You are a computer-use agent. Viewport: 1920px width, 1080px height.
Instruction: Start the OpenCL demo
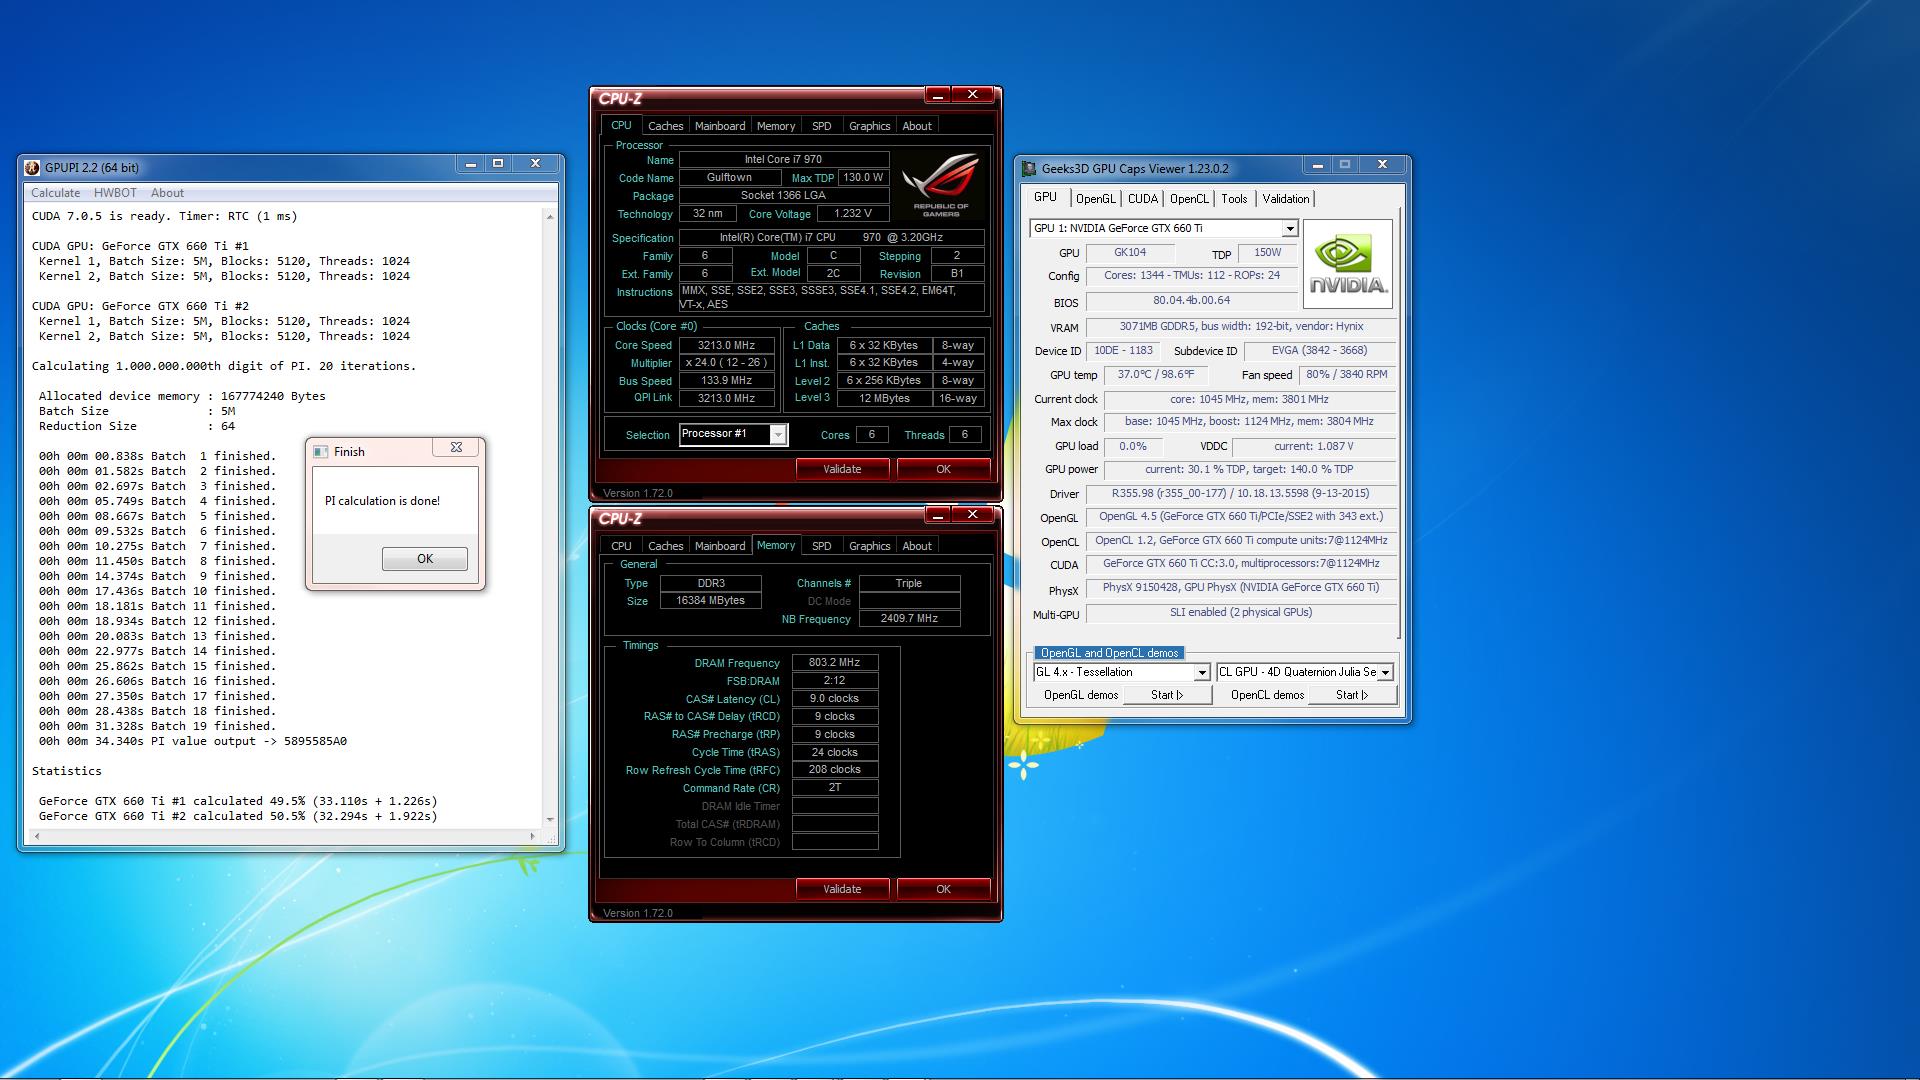1351,695
